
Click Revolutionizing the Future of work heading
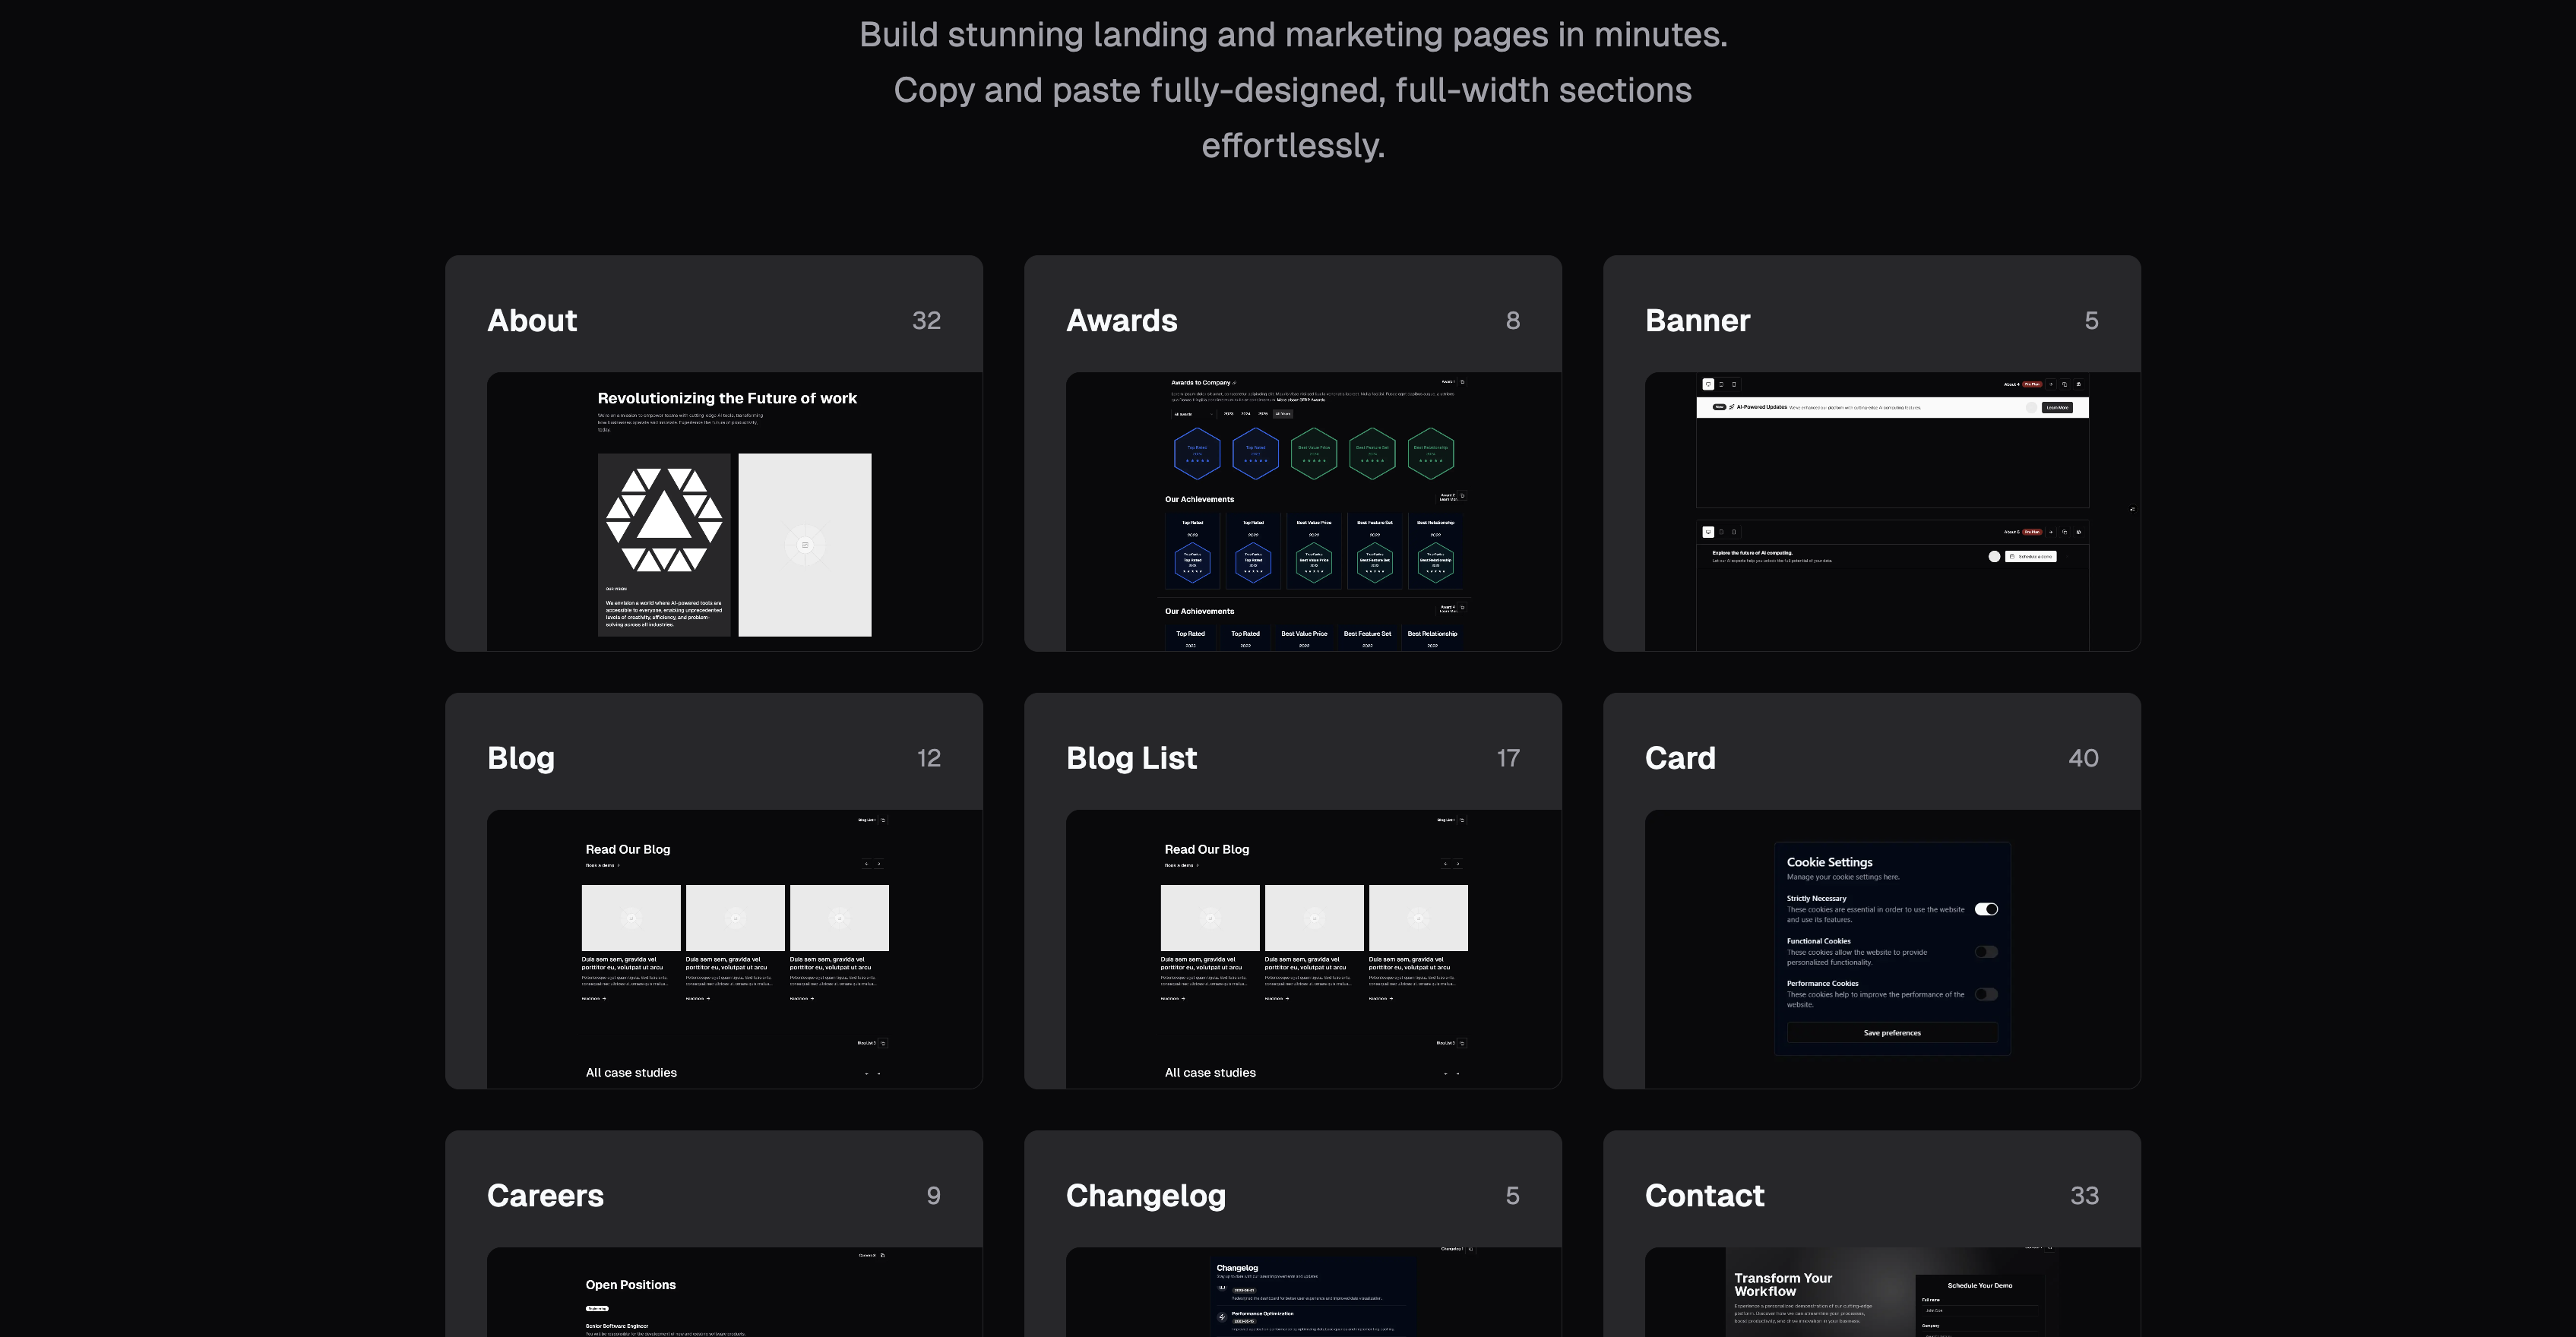point(727,398)
